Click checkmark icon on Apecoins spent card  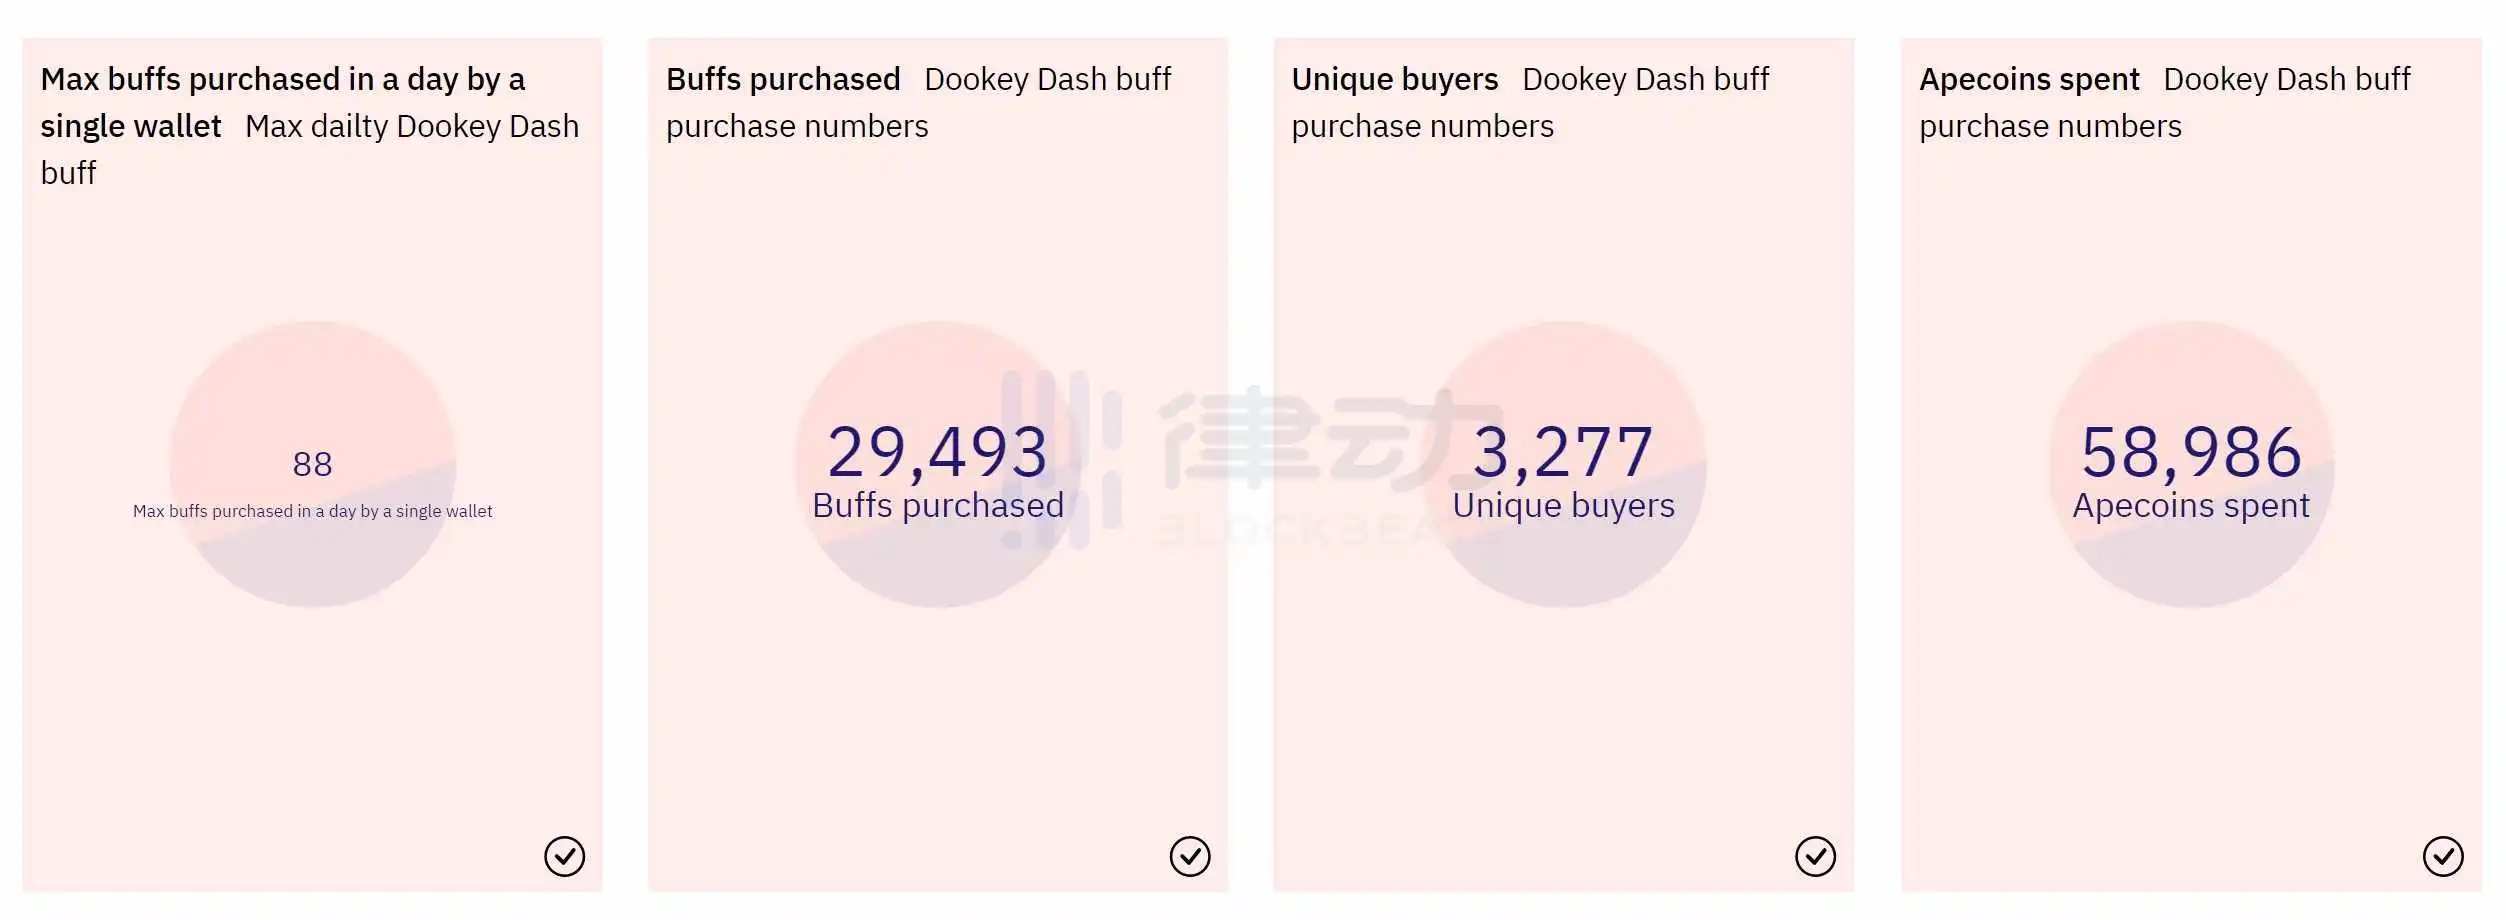coord(2443,857)
